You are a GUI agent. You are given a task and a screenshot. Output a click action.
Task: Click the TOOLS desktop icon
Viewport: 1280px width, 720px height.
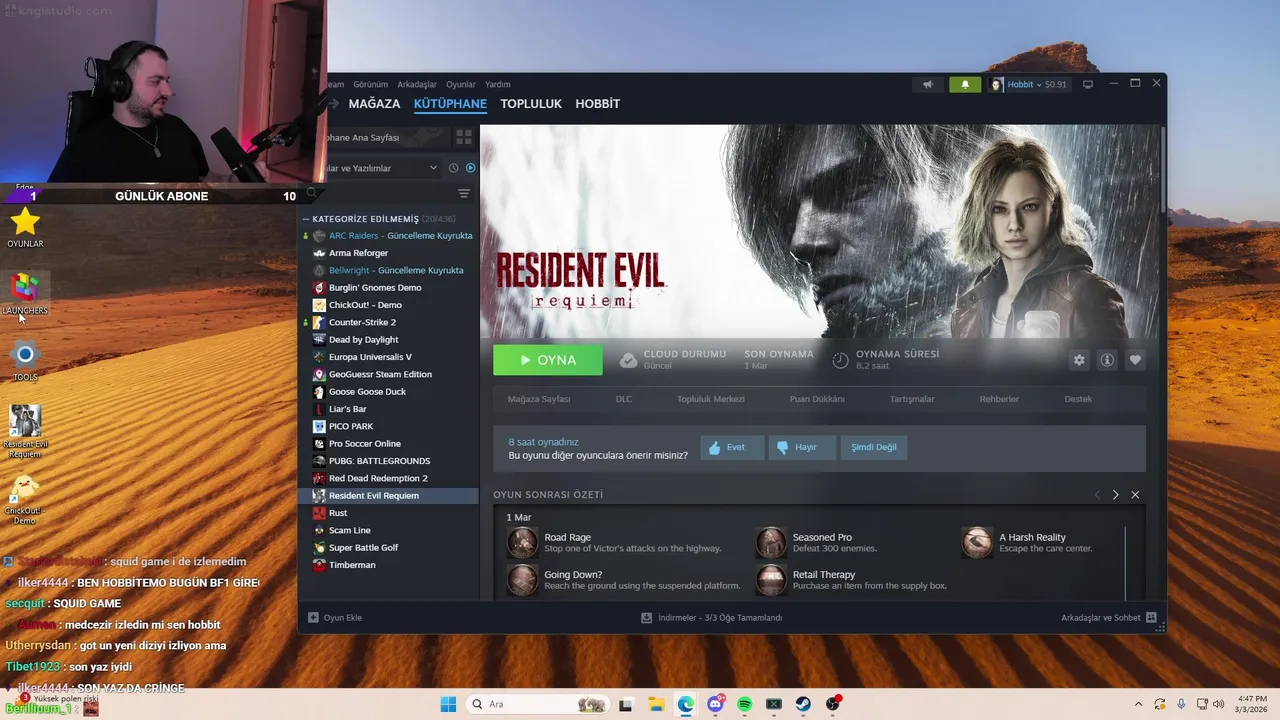pyautogui.click(x=25, y=360)
